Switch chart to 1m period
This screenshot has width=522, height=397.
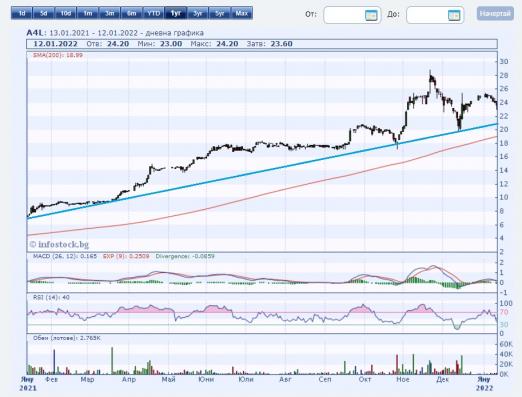click(88, 13)
